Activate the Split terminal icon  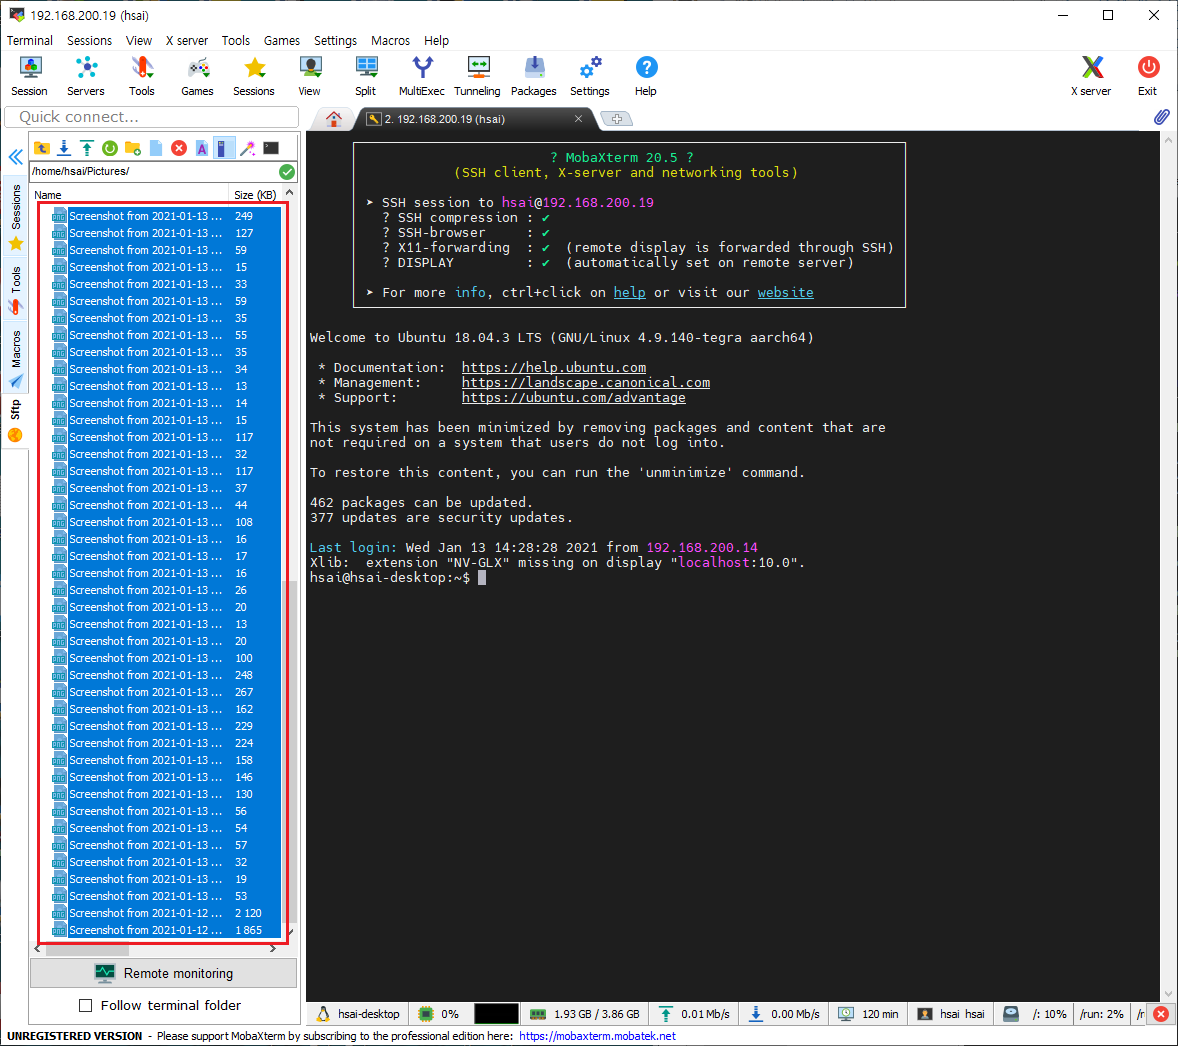366,76
